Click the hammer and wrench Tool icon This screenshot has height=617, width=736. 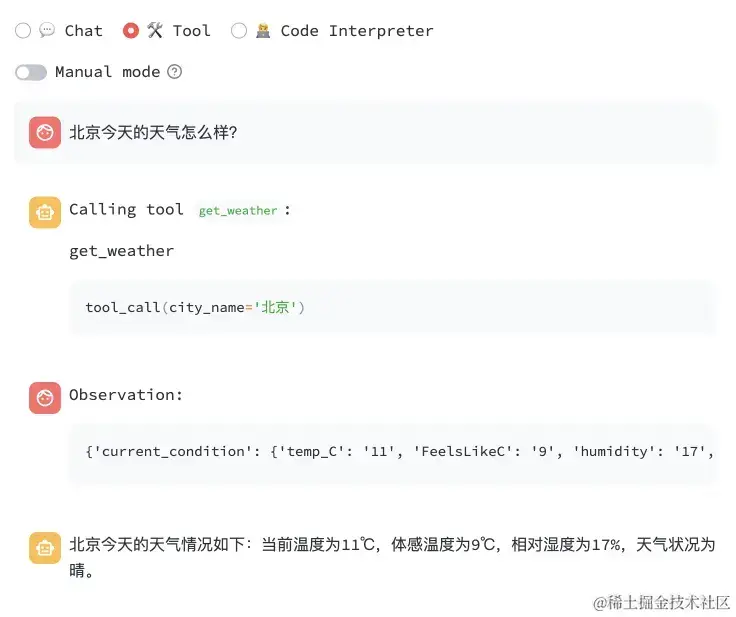pyautogui.click(x=155, y=31)
